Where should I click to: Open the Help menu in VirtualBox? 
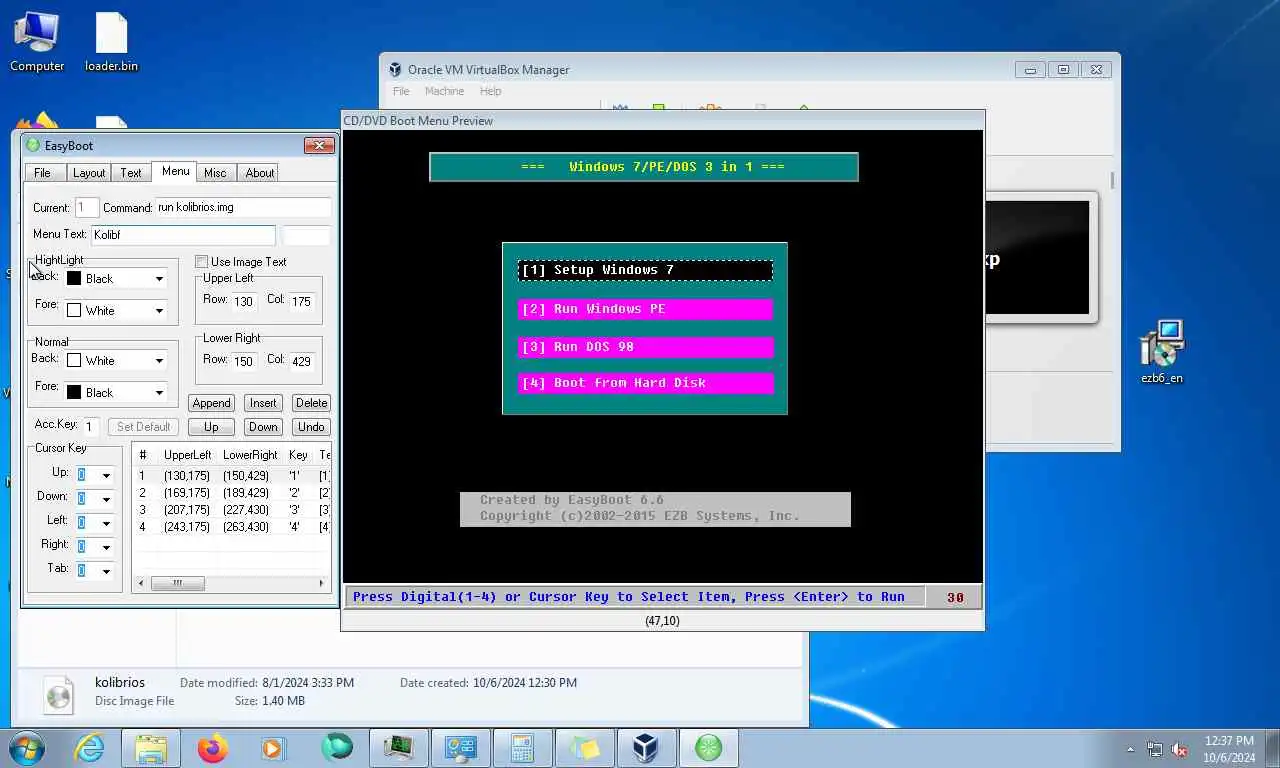pyautogui.click(x=490, y=91)
